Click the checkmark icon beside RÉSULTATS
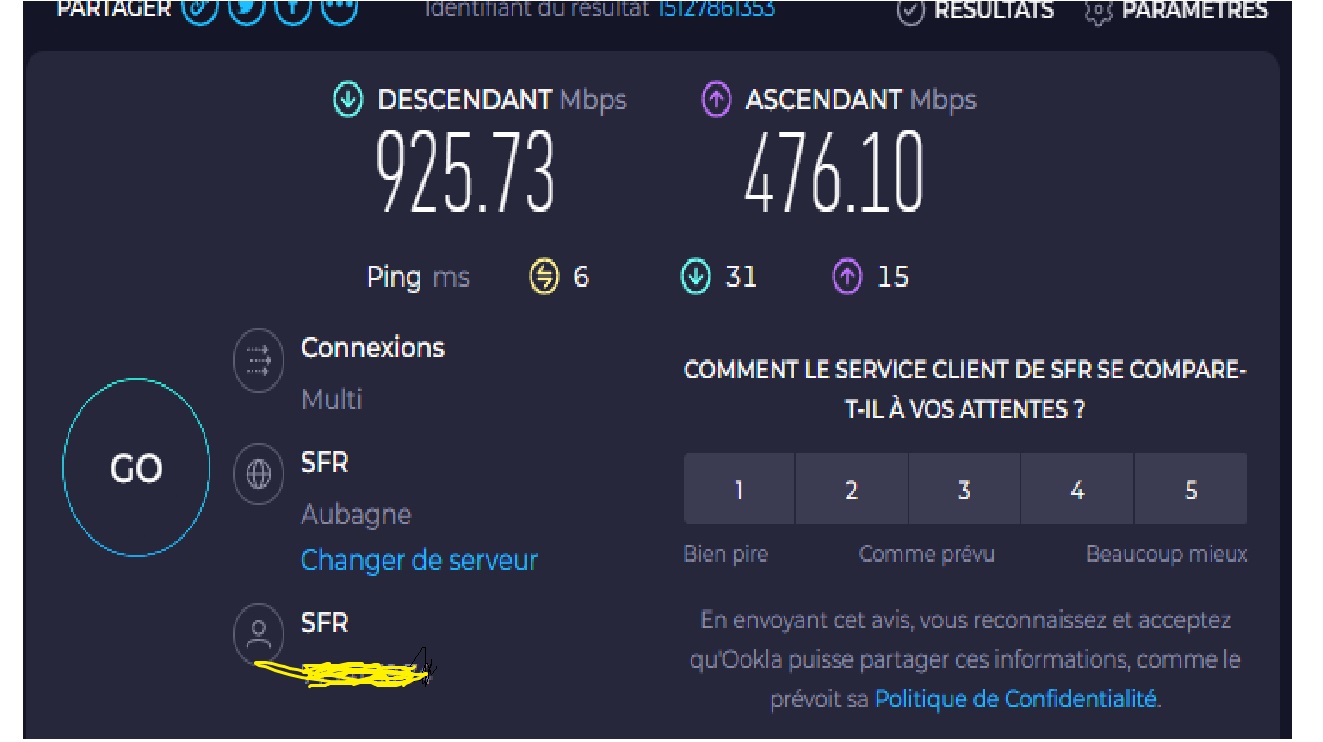Screen dimensions: 1323x742 point(910,12)
